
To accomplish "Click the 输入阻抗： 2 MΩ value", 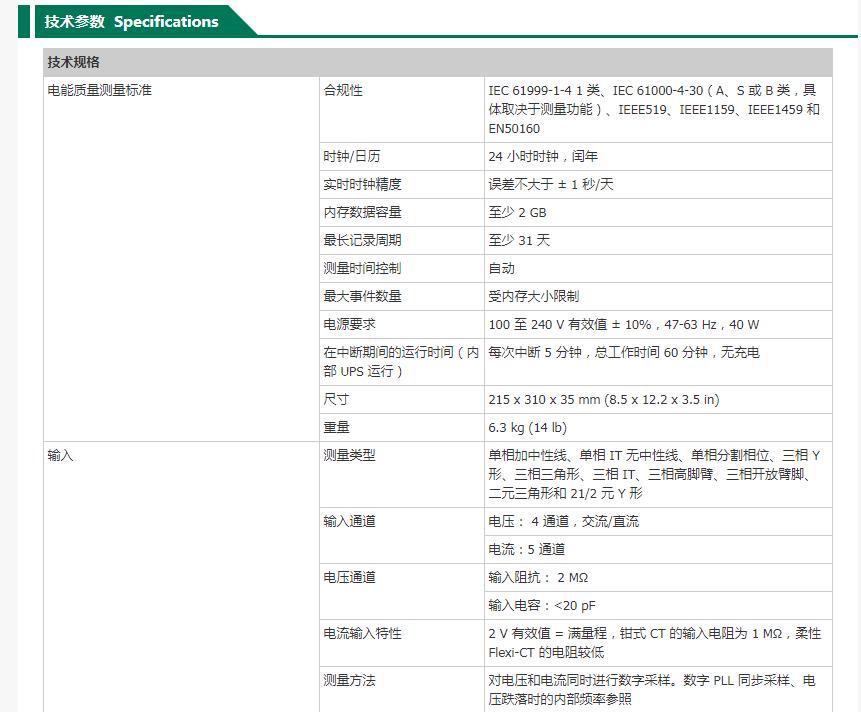I will [x=537, y=578].
